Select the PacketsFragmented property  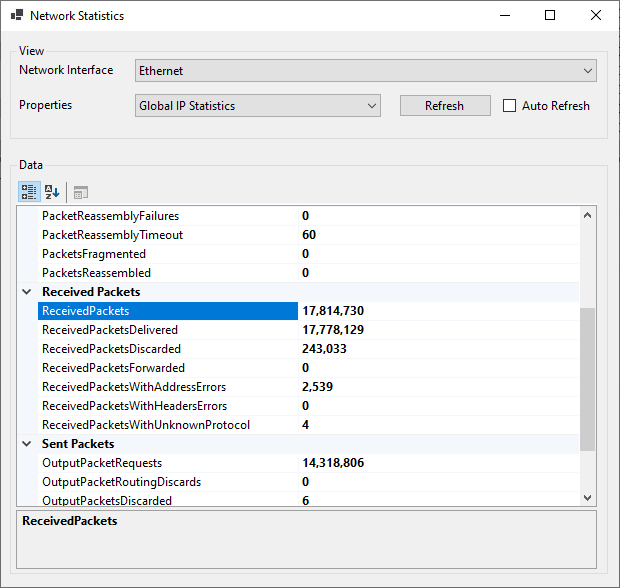click(x=308, y=254)
